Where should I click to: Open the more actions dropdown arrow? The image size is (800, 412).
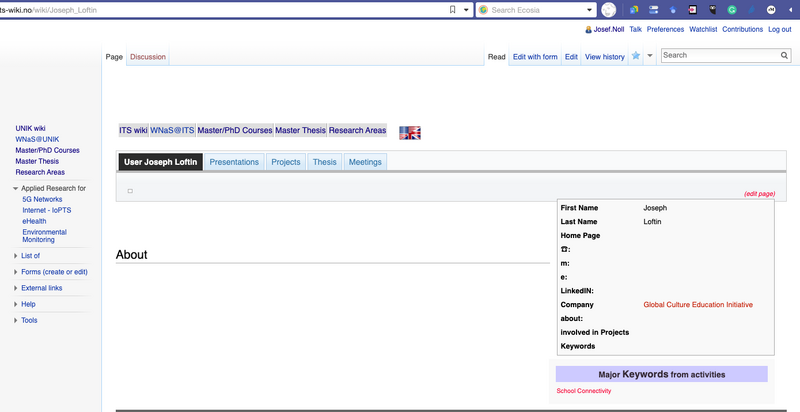pyautogui.click(x=650, y=56)
